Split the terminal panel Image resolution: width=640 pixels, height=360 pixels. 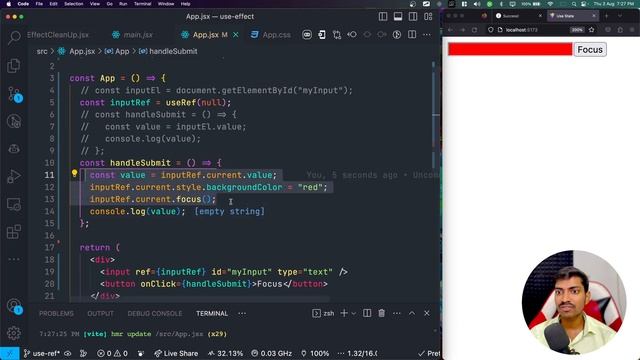pos(367,313)
